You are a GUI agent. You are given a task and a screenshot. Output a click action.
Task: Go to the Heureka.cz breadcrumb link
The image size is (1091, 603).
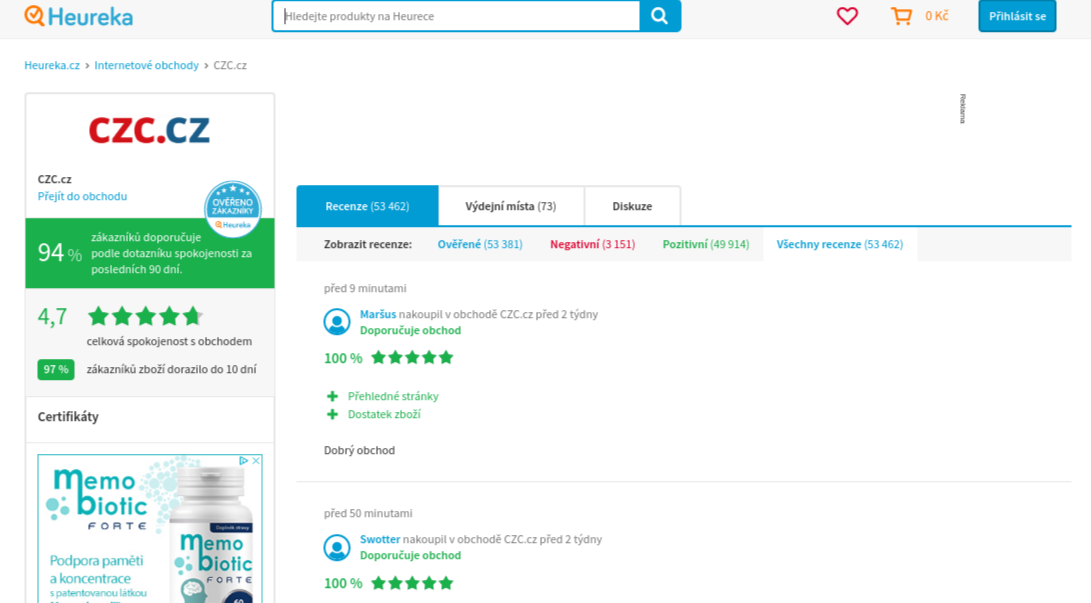pyautogui.click(x=52, y=65)
